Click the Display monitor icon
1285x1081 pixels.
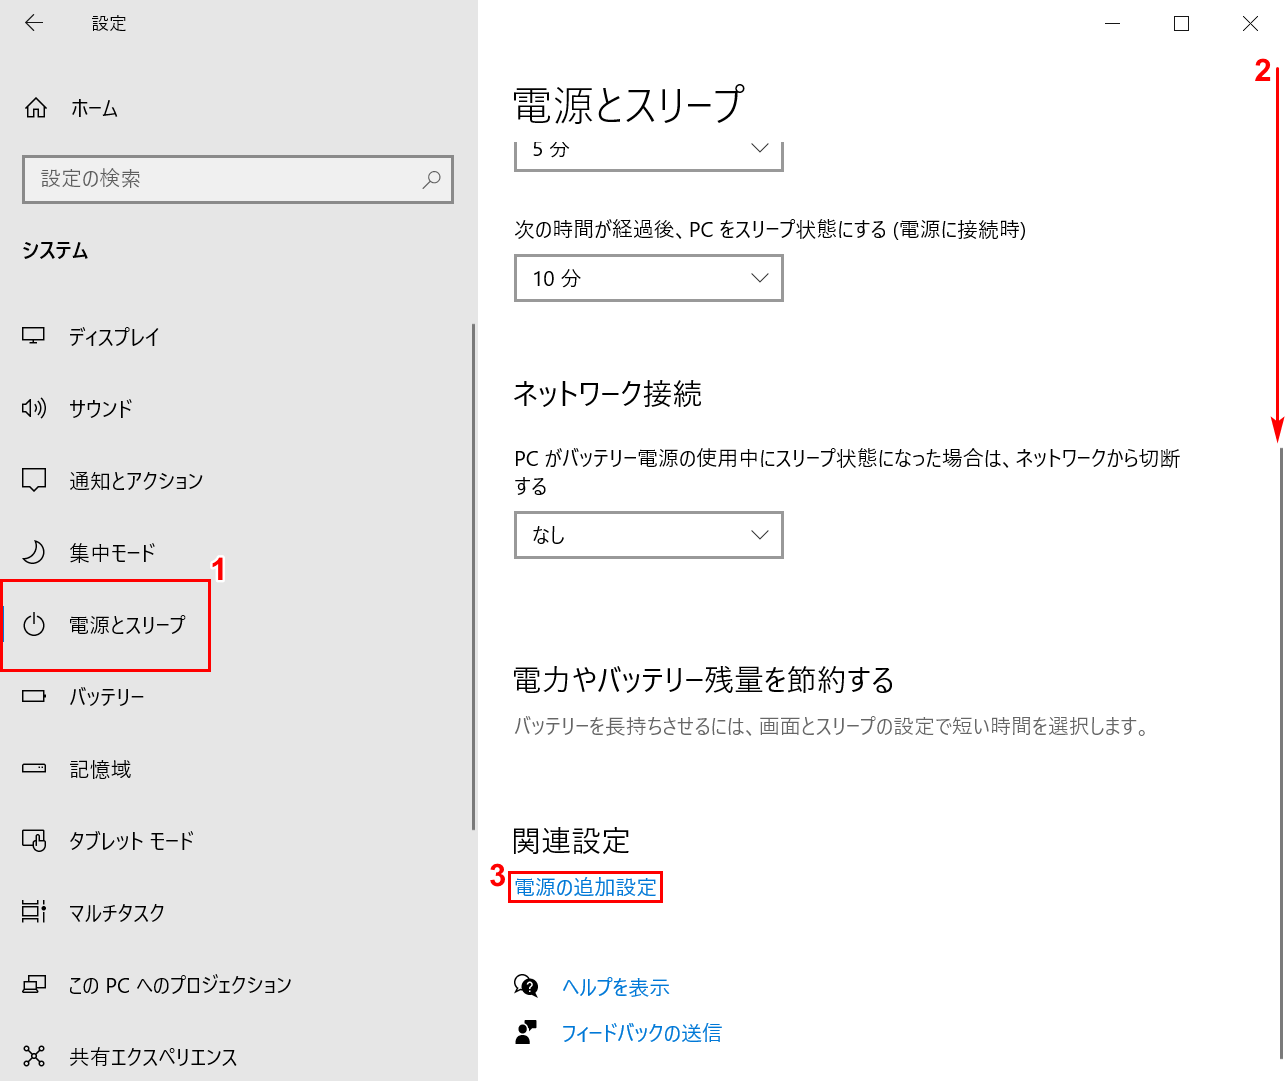(34, 336)
